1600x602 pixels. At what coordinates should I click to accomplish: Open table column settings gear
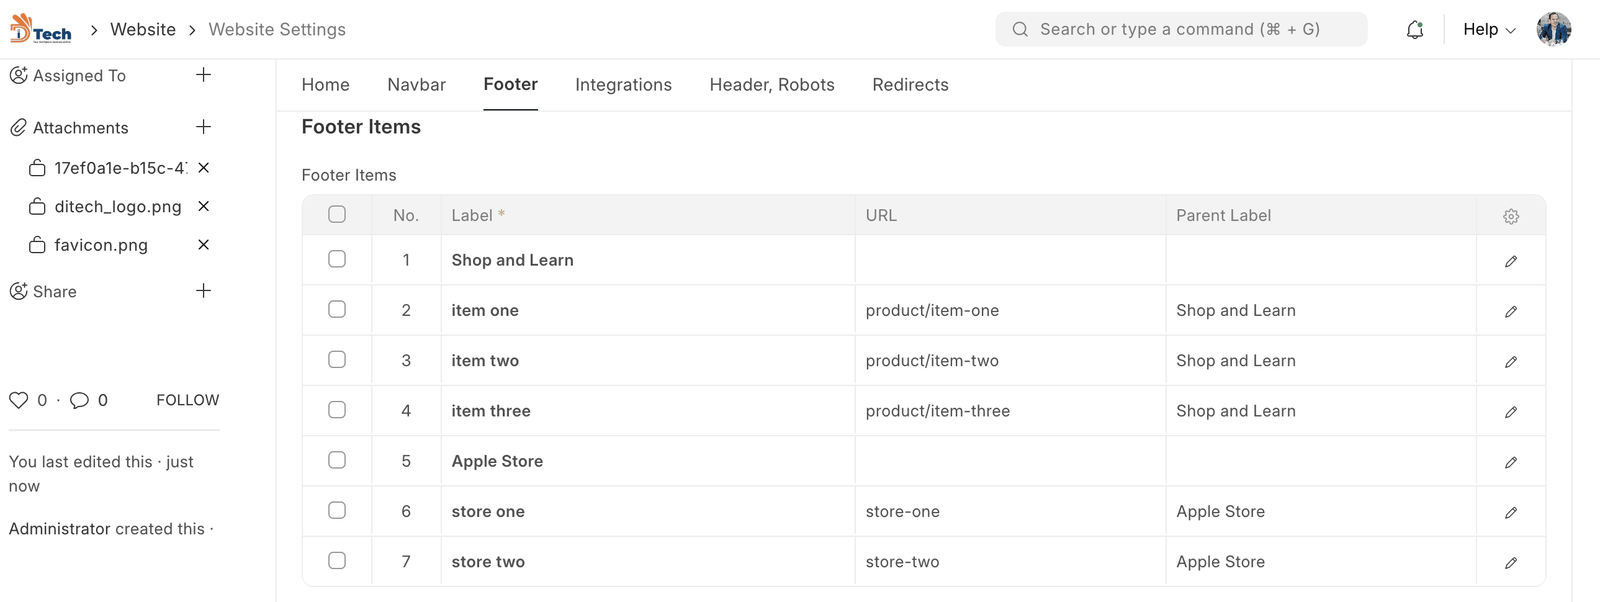(x=1510, y=216)
